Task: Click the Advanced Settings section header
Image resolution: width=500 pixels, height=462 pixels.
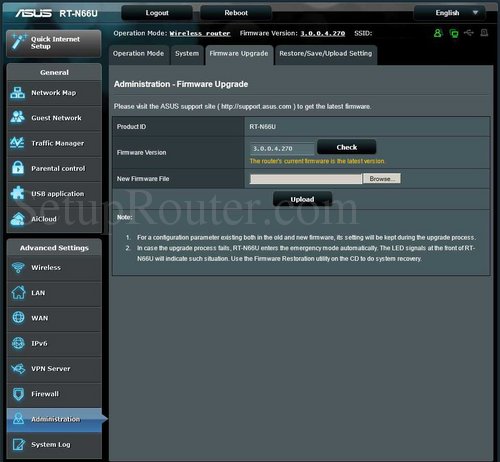Action: tap(54, 248)
